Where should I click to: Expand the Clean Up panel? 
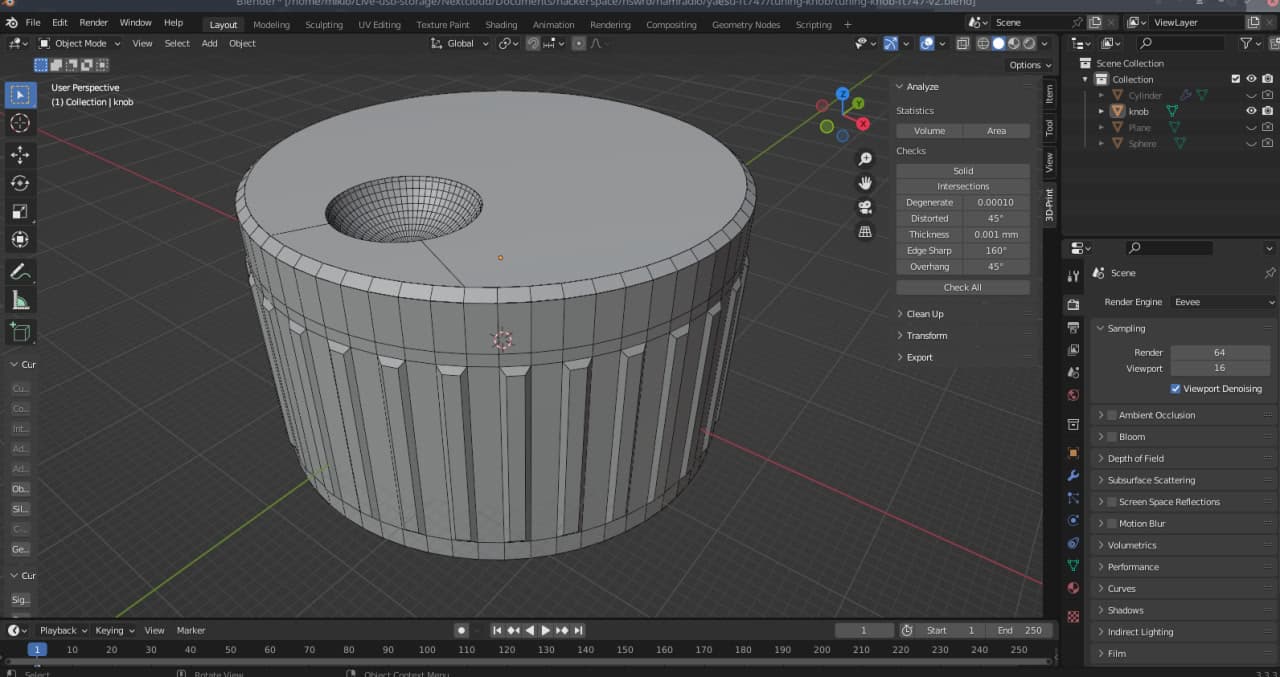(924, 314)
